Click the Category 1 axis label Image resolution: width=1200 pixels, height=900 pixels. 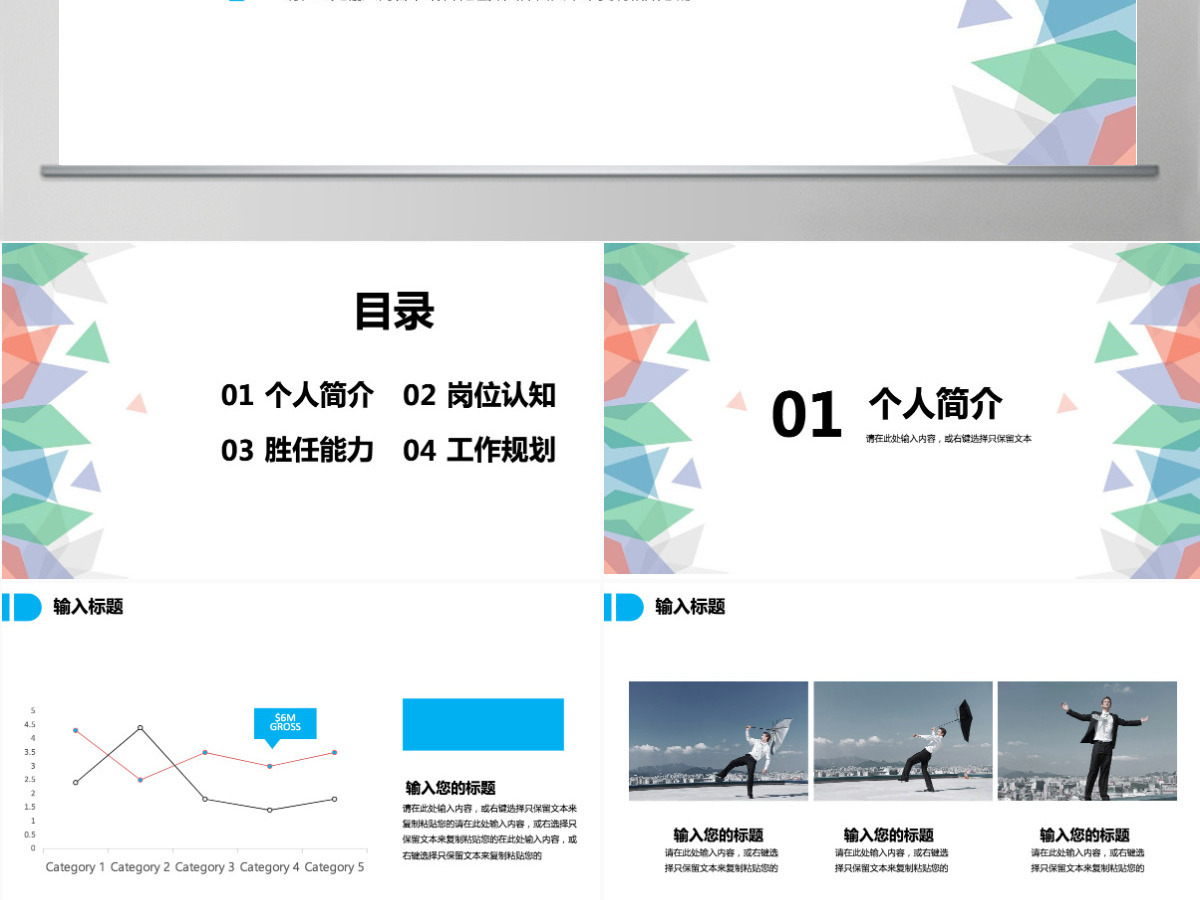[76, 867]
